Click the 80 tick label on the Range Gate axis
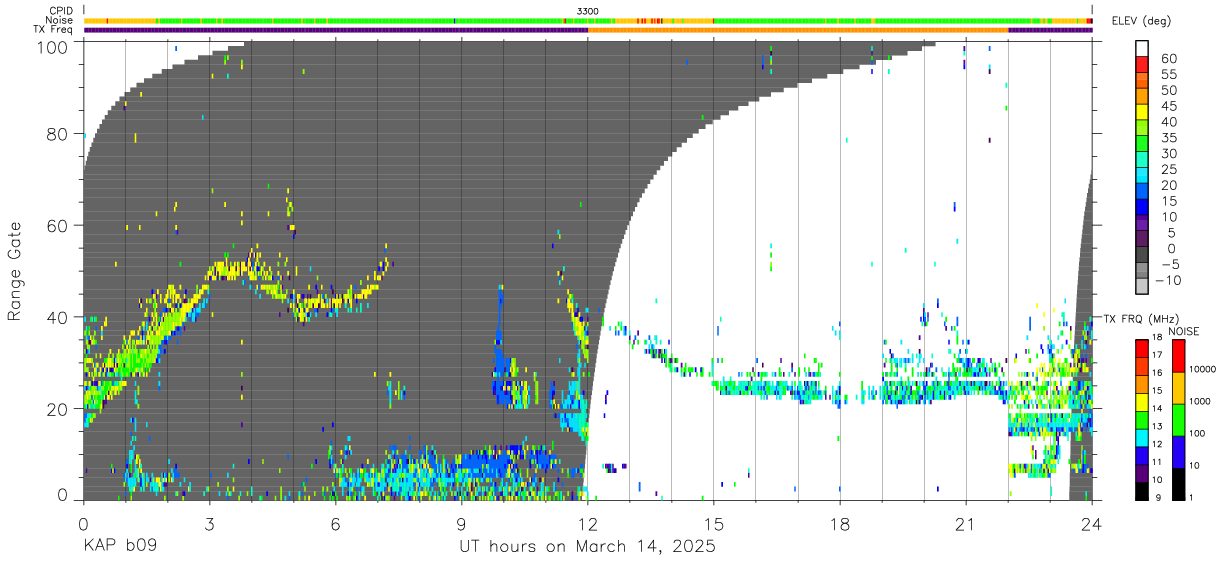This screenshot has height=567, width=1228. (58, 134)
